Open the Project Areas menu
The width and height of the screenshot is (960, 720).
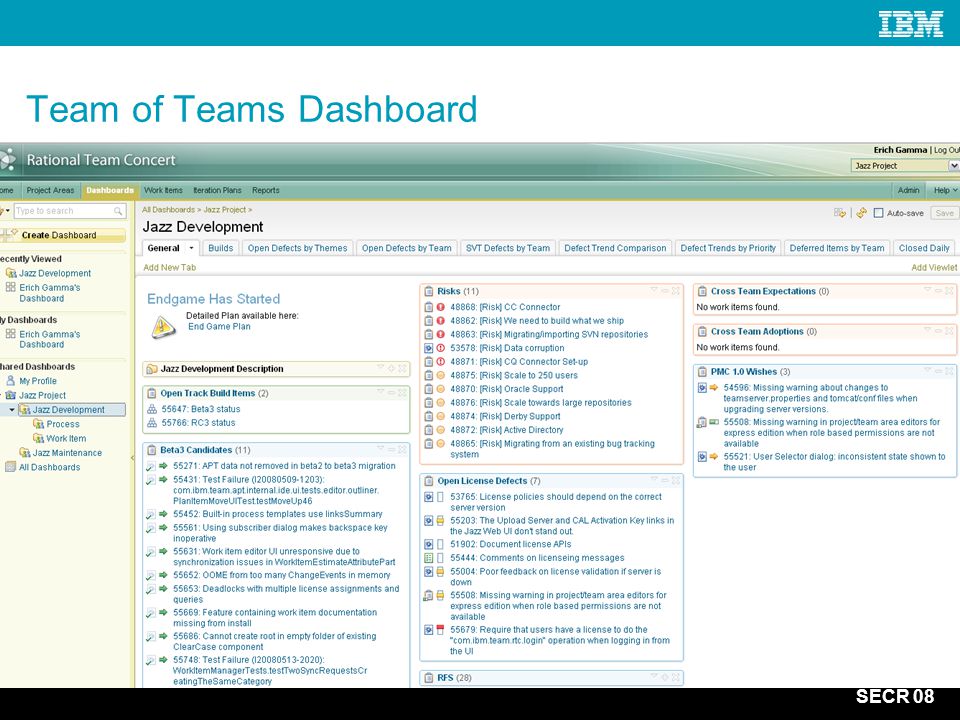(50, 190)
